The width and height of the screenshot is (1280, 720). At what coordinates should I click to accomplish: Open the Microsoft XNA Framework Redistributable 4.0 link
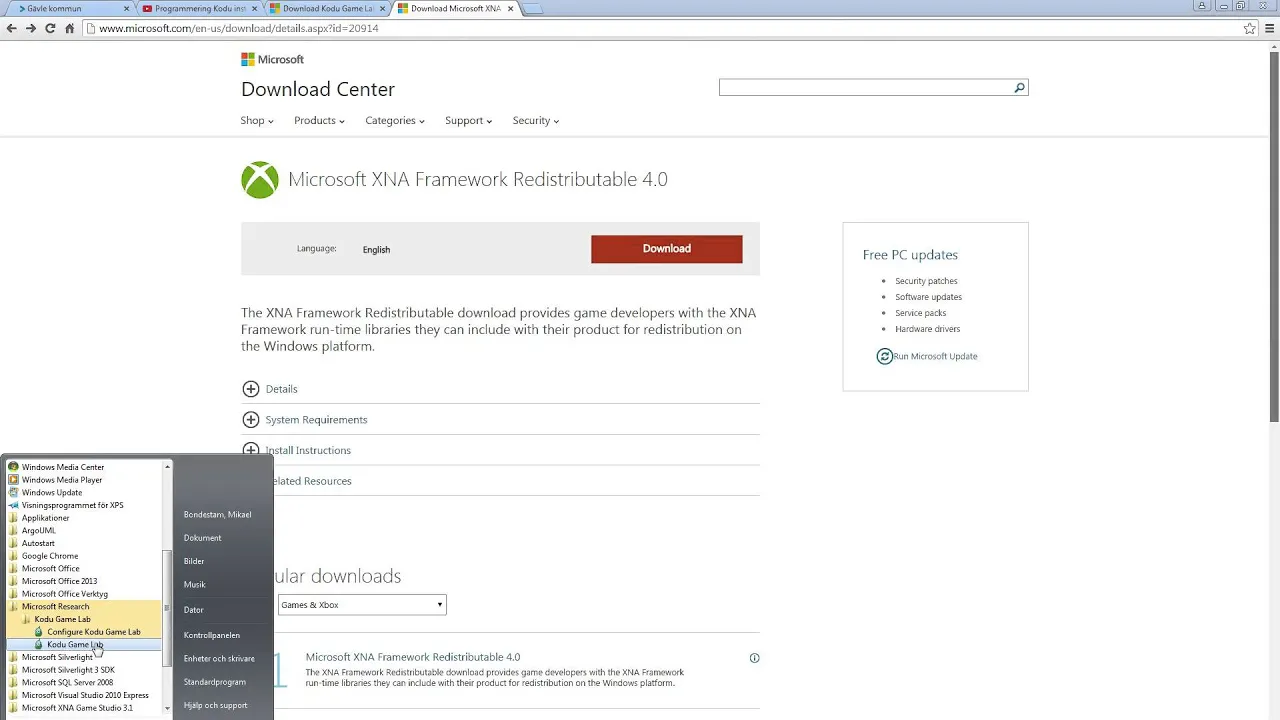click(x=413, y=657)
